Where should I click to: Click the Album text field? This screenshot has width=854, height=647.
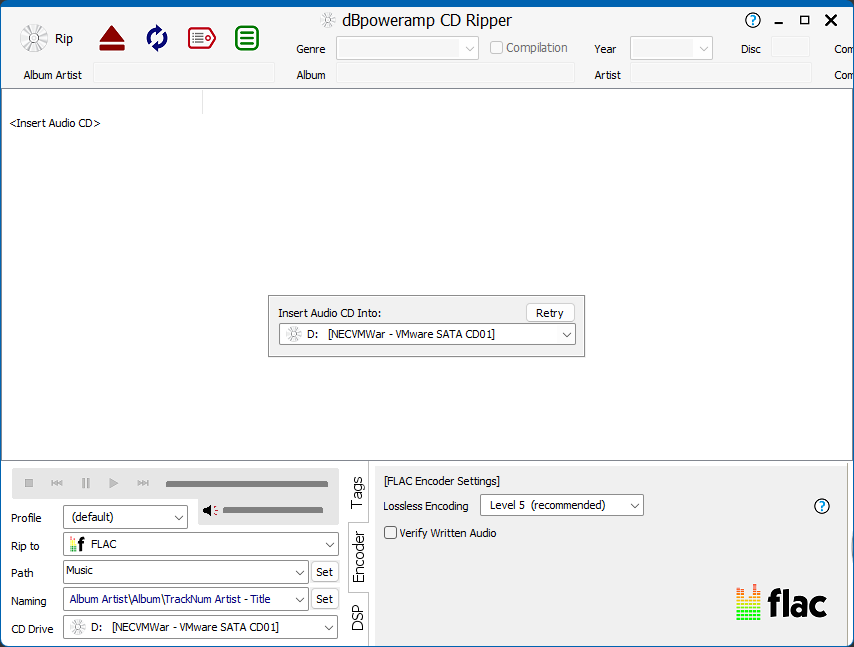click(x=455, y=74)
